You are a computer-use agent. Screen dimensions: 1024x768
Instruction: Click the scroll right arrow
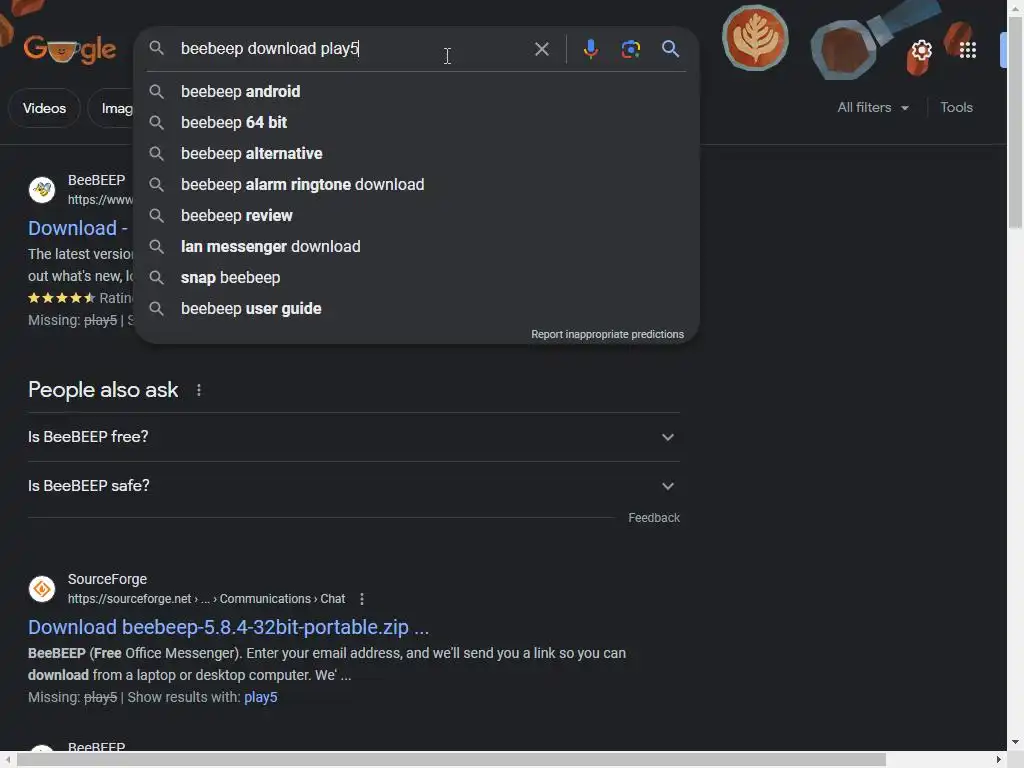click(999, 760)
